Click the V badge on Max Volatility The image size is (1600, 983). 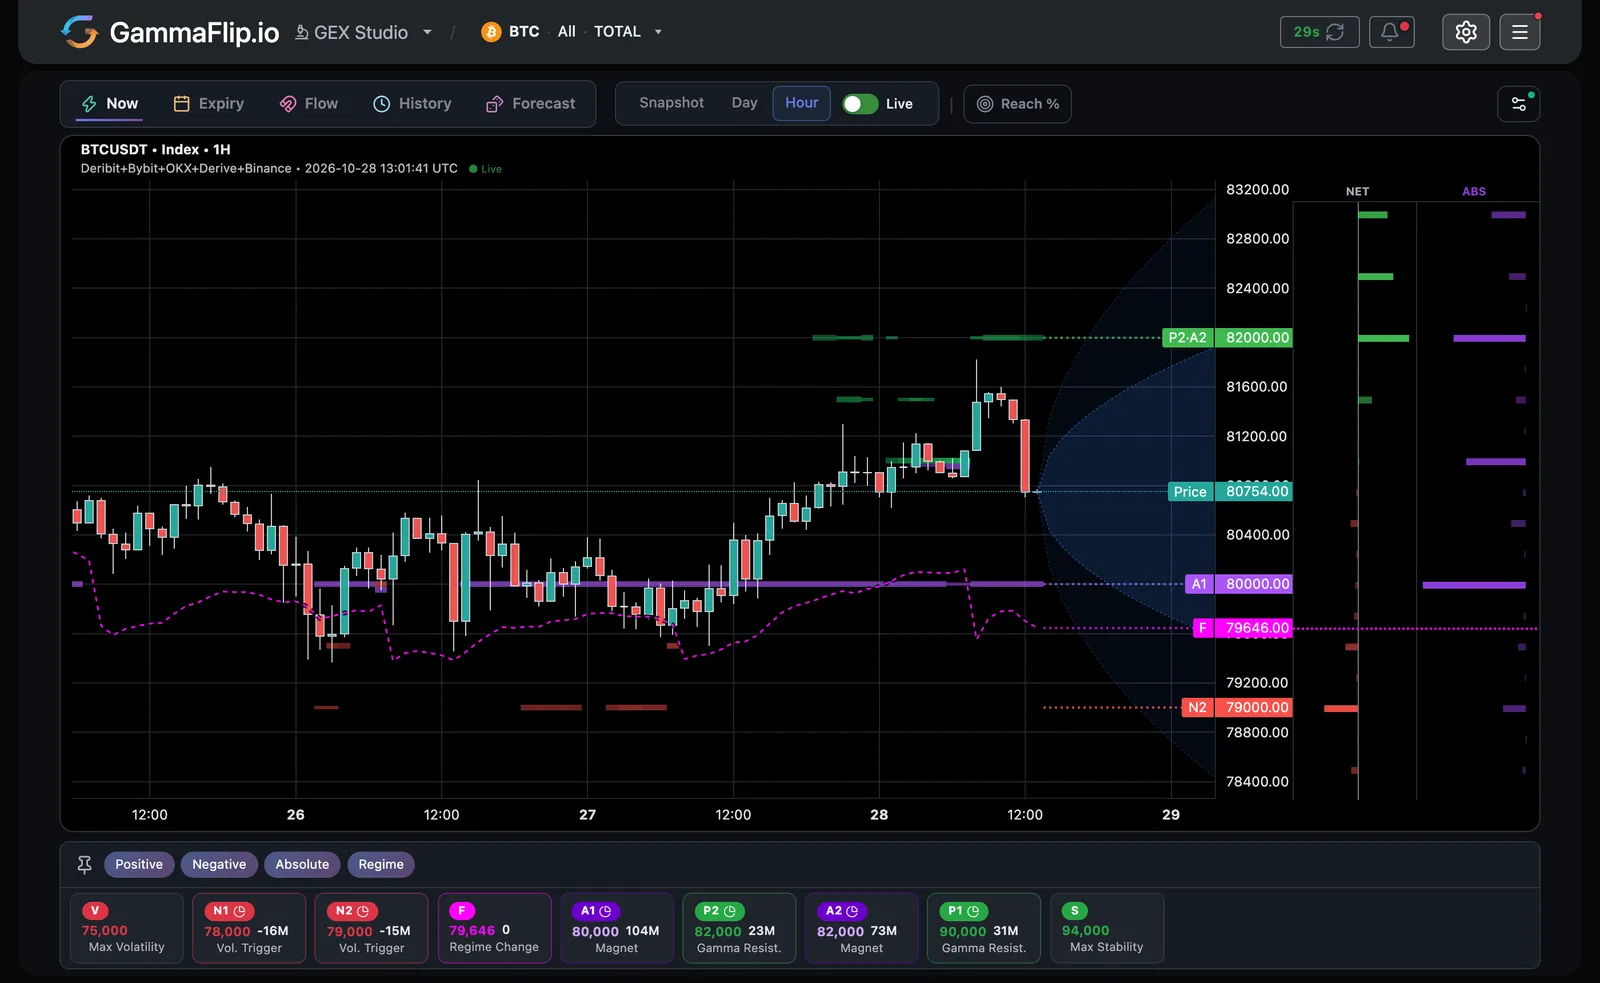(x=95, y=911)
